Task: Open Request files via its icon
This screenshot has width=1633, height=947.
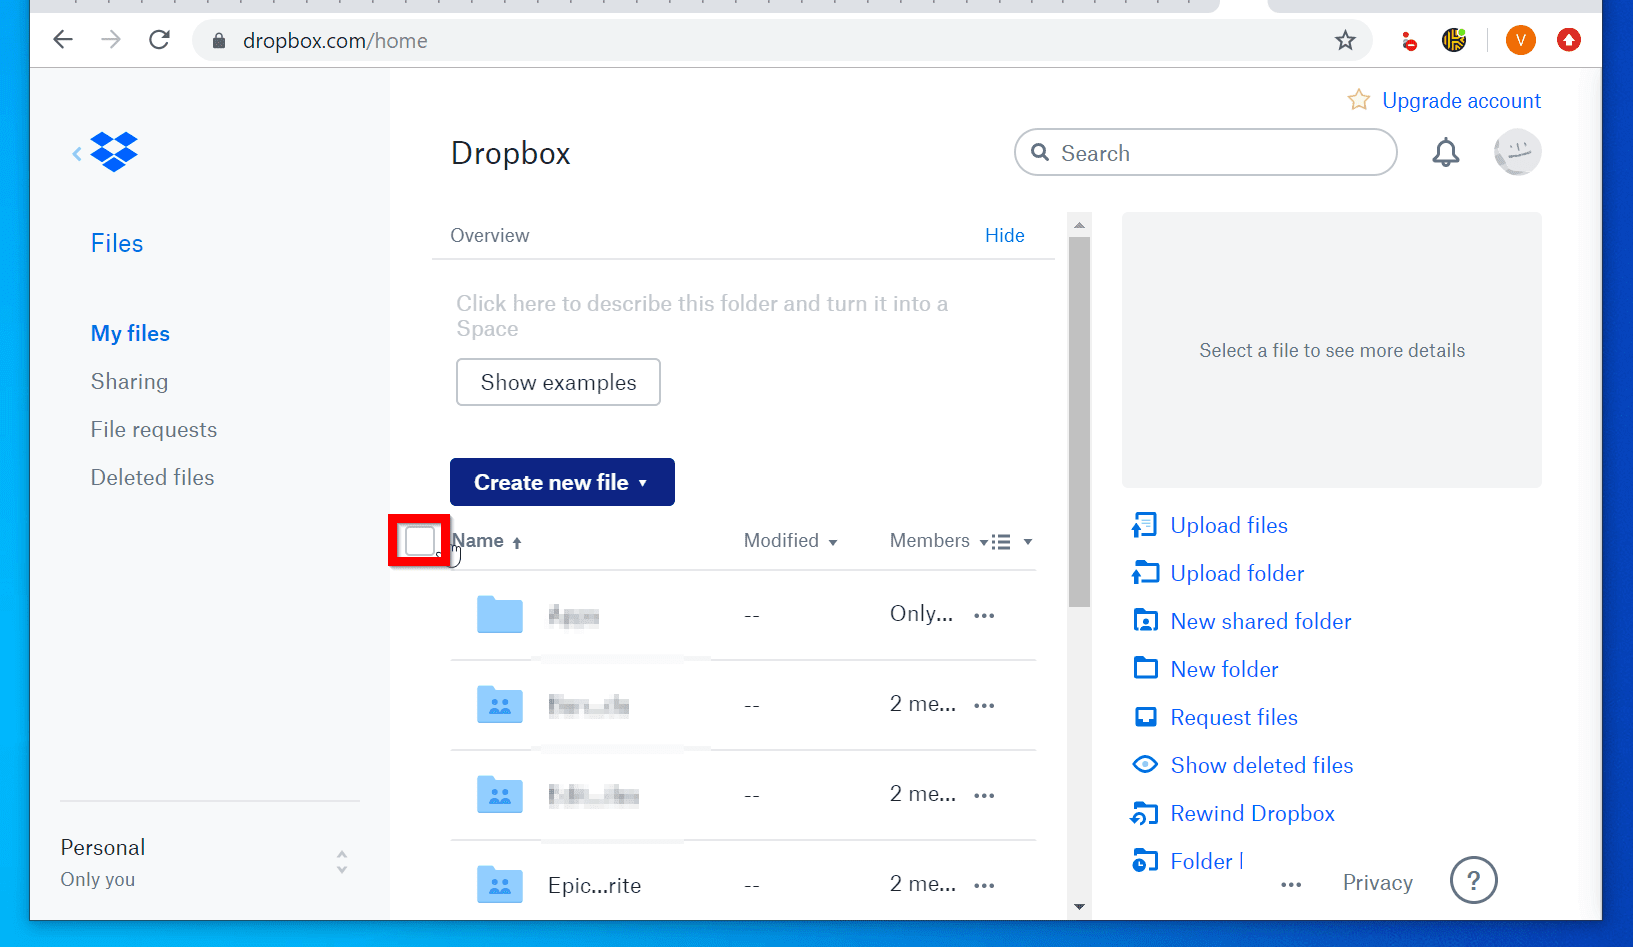Action: click(x=1145, y=716)
